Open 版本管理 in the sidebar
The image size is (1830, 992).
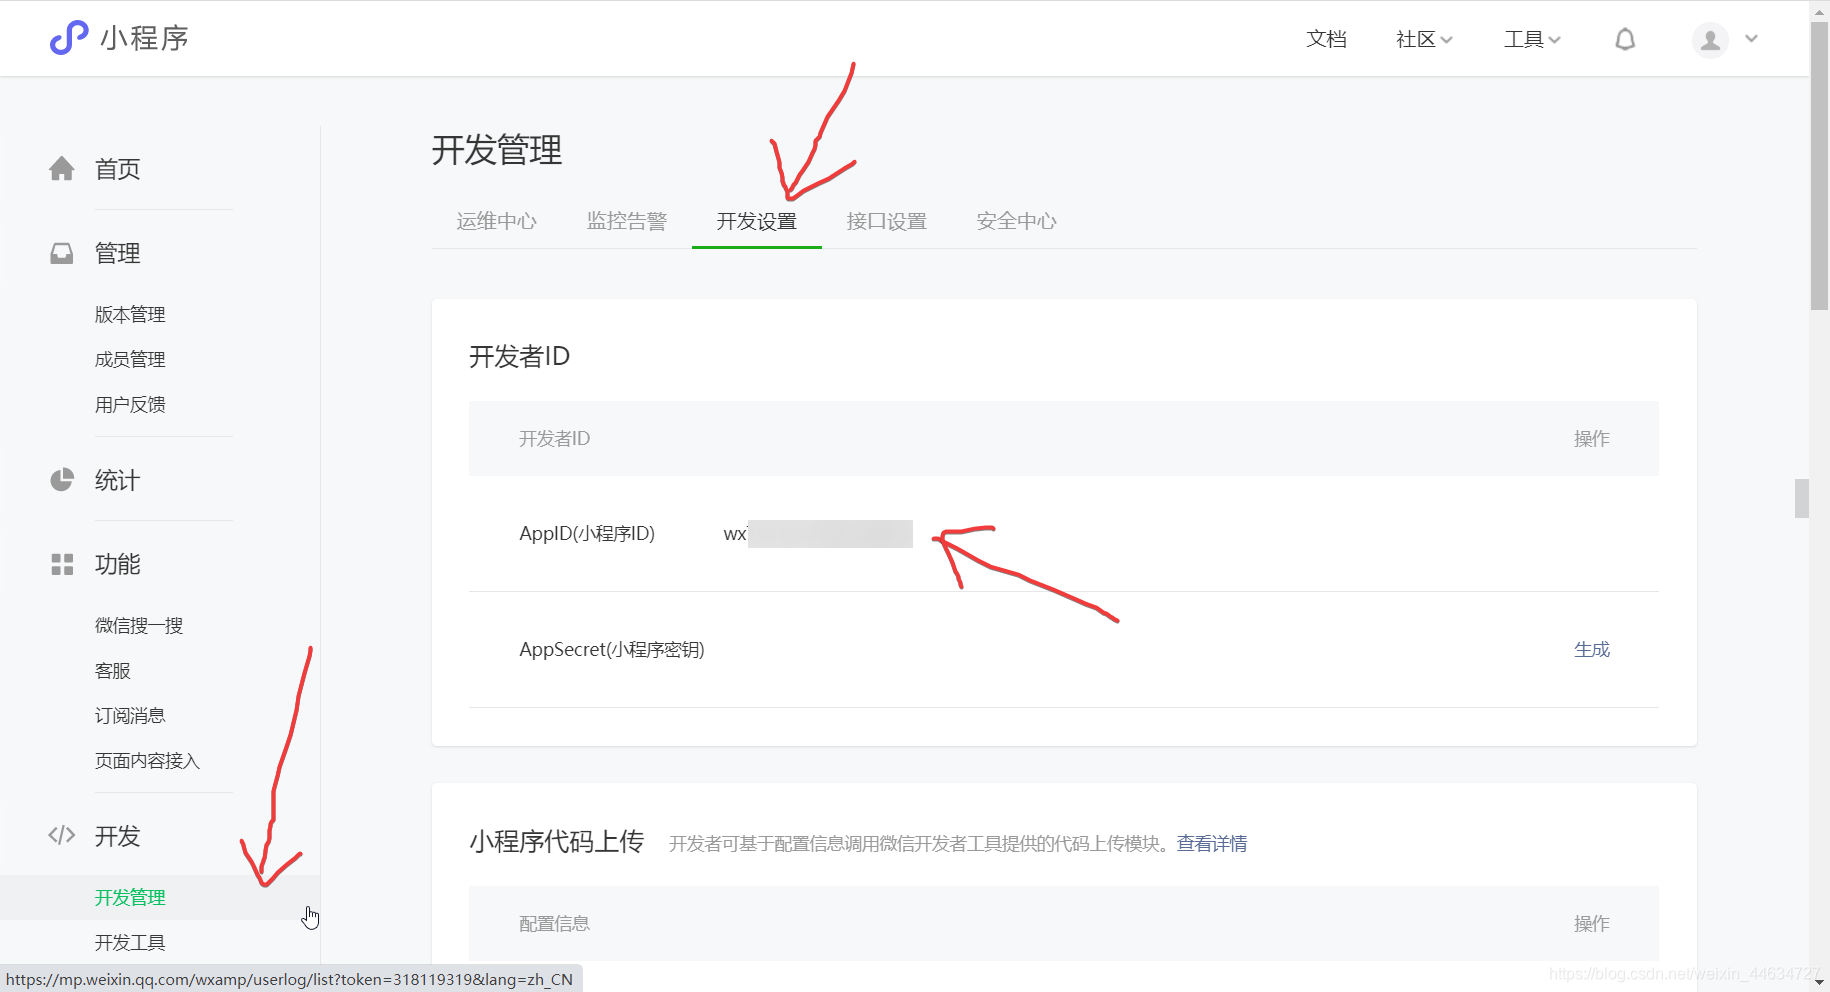click(130, 314)
